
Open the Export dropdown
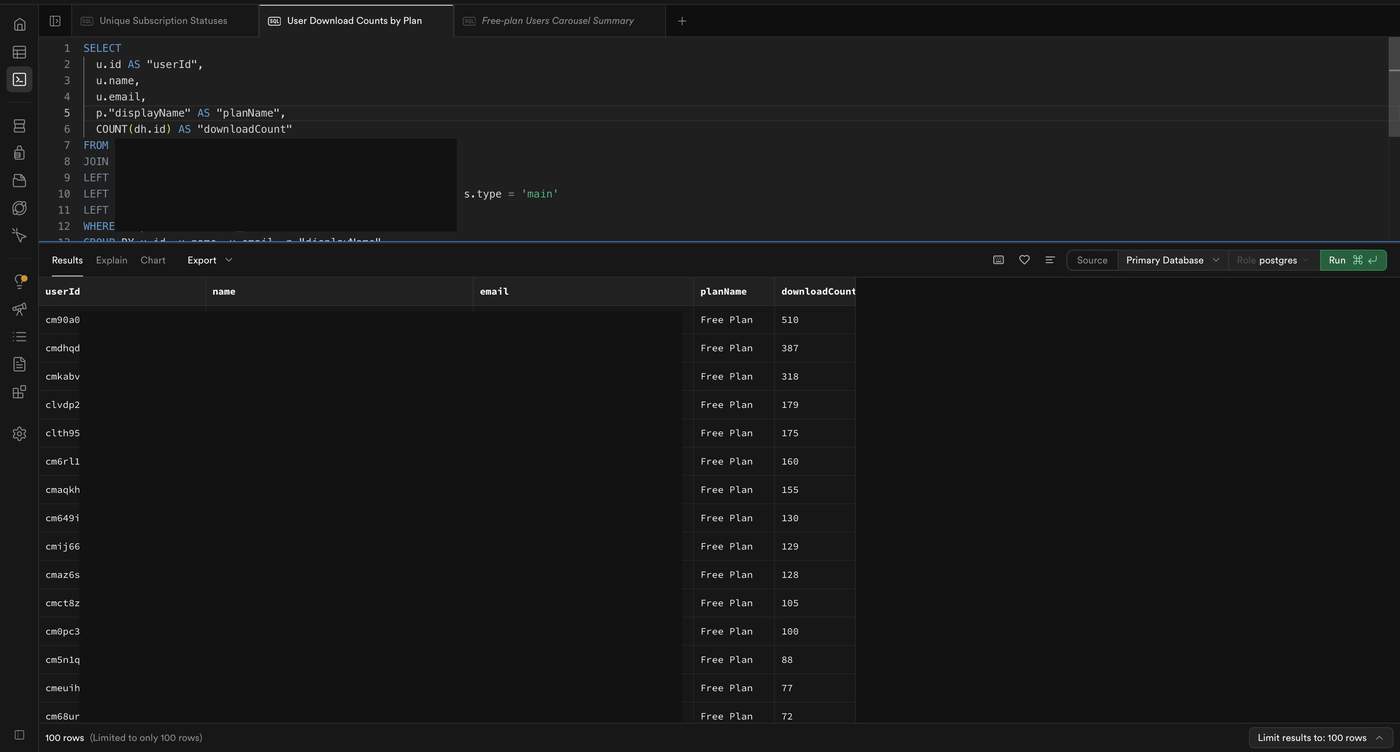click(x=210, y=260)
